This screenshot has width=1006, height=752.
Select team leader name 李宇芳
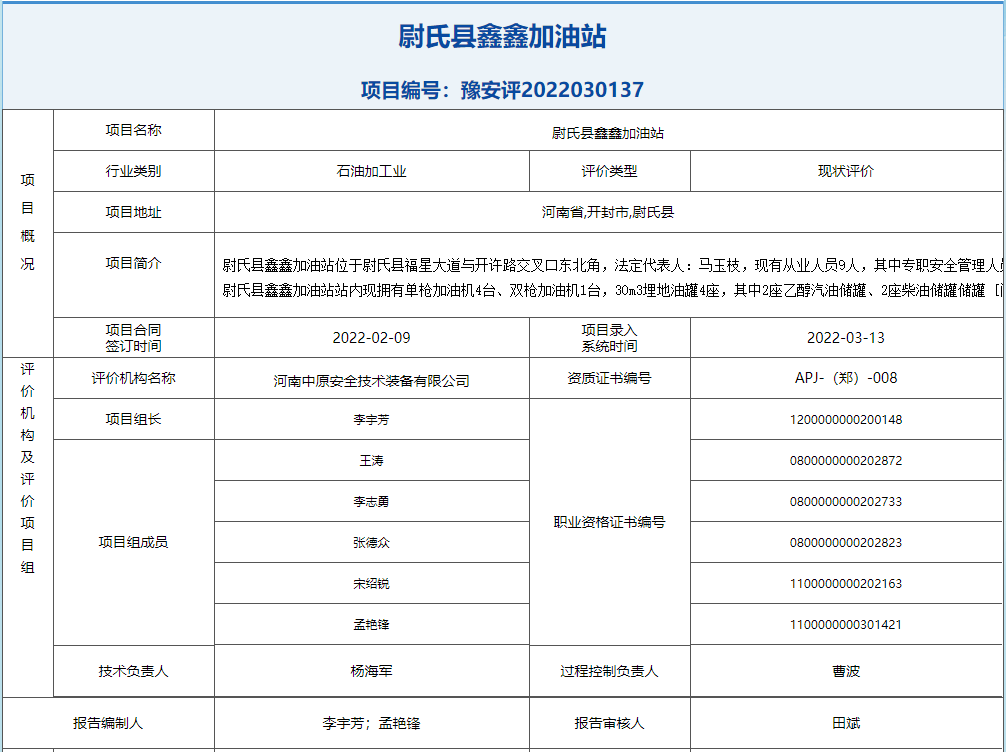[x=371, y=420]
